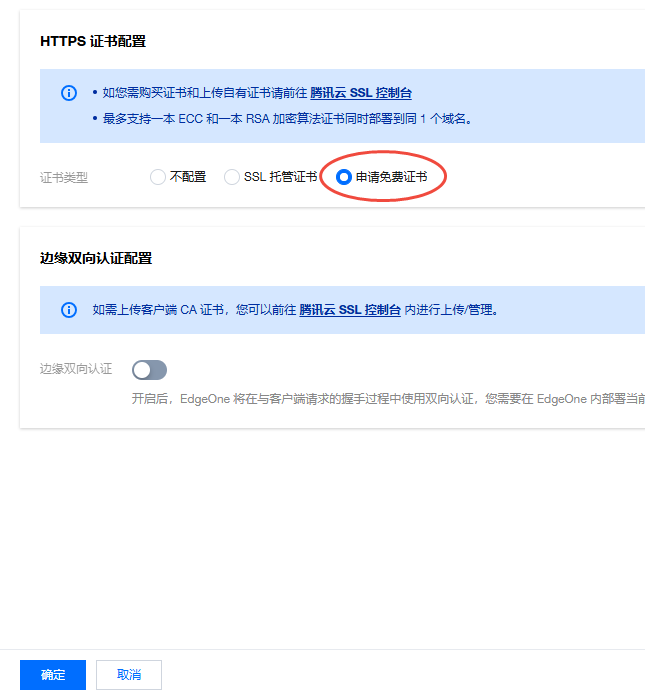The width and height of the screenshot is (645, 693).
Task: Select the 申请免费证书 radio option
Action: tap(344, 177)
